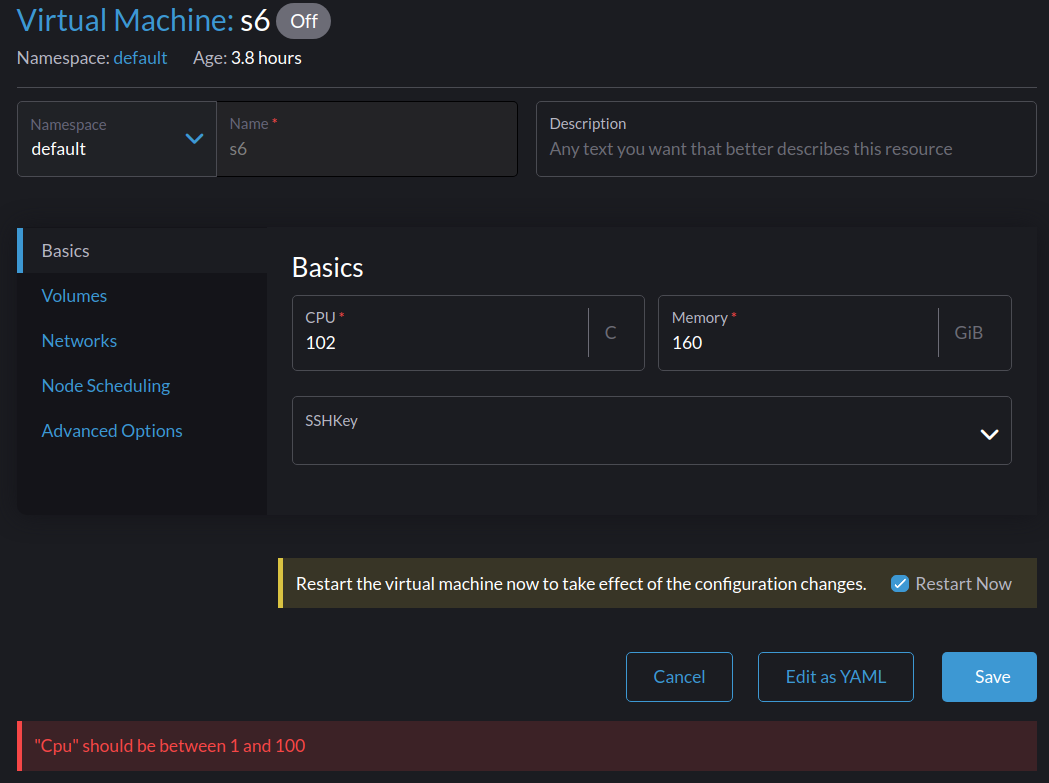Click the Off status badge
The width and height of the screenshot is (1049, 783).
303,21
